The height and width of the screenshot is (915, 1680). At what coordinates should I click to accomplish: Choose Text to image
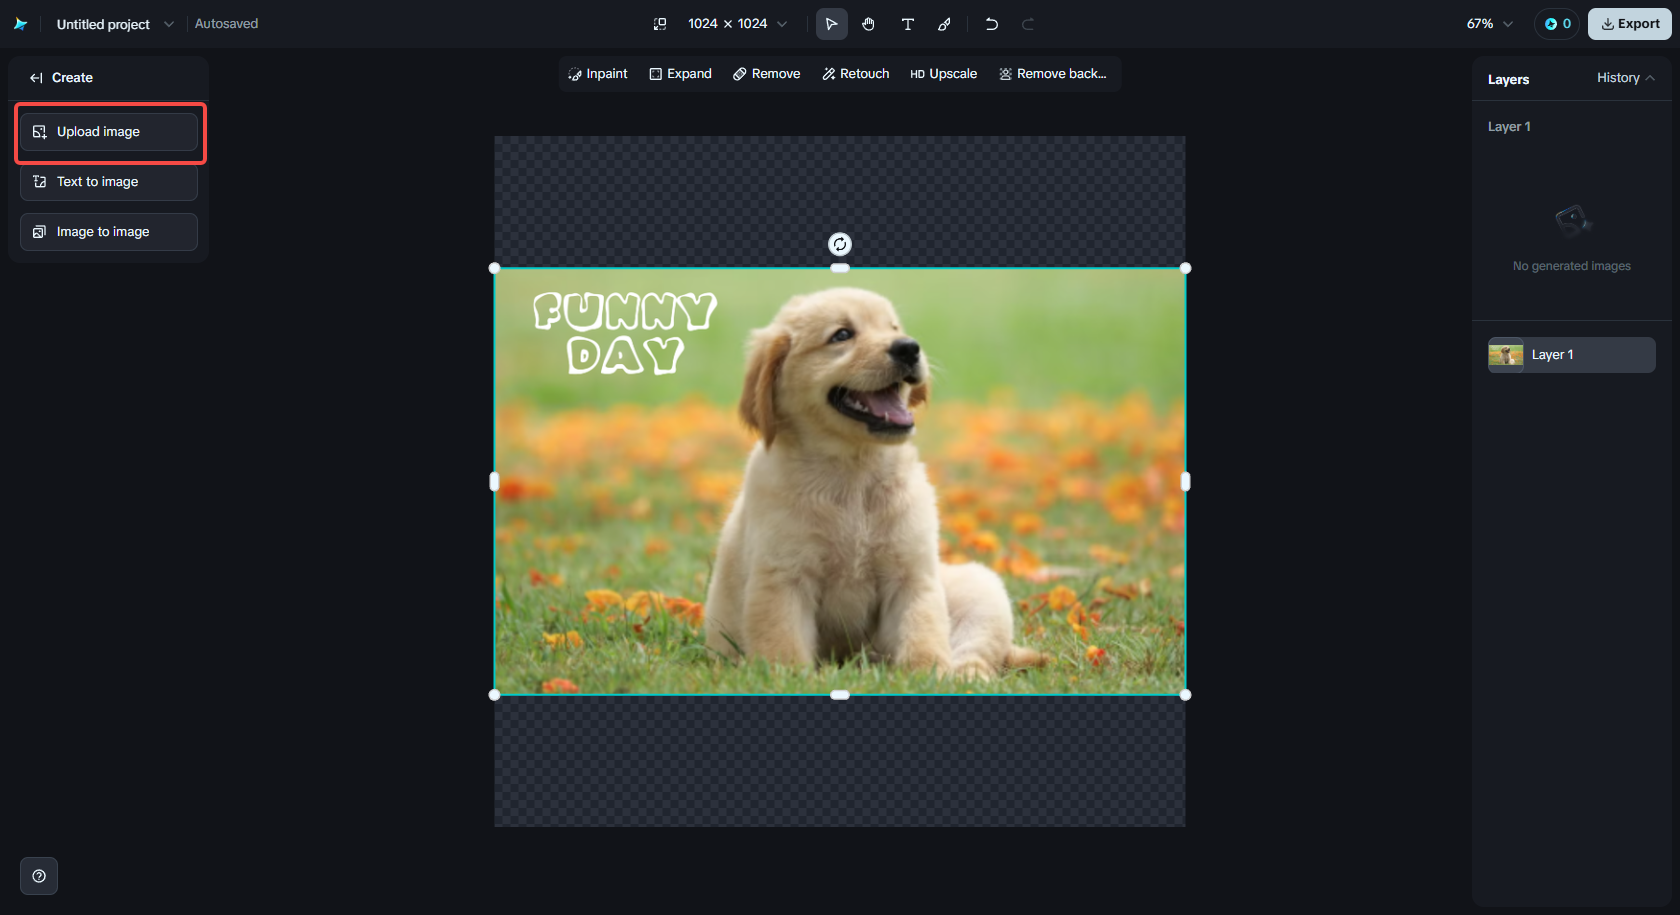click(x=109, y=182)
